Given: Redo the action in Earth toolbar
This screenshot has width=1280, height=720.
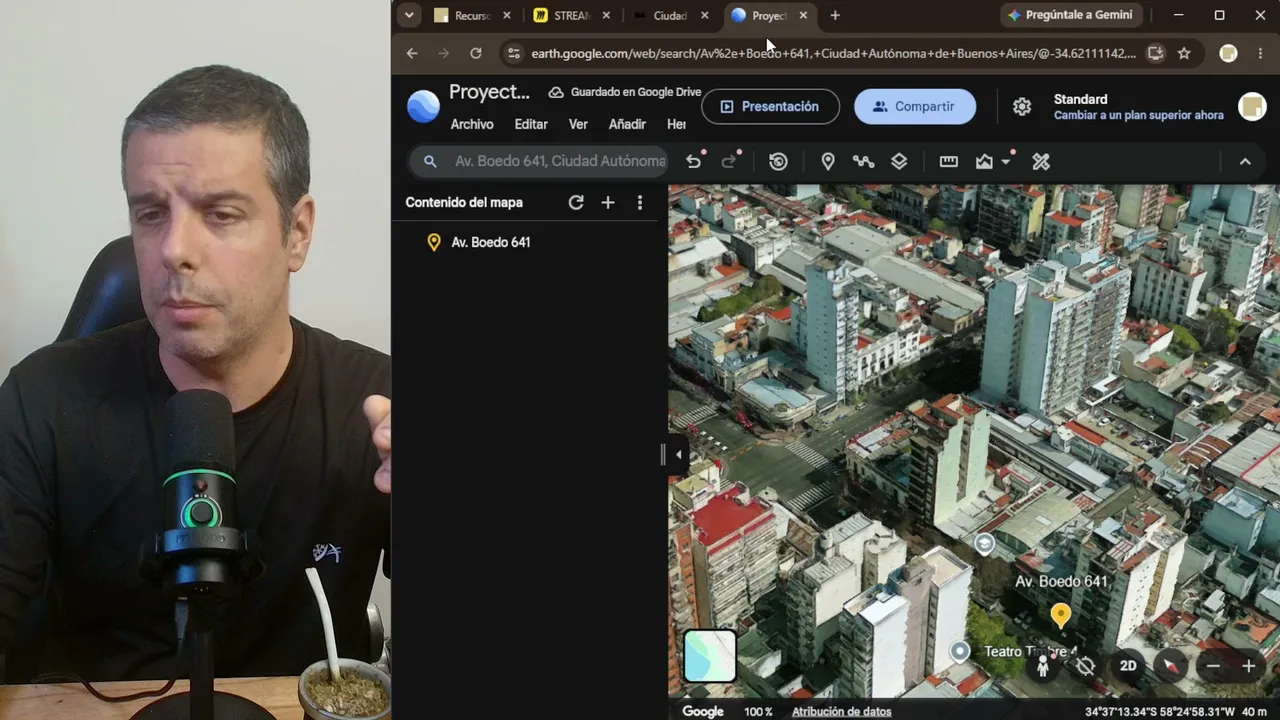Looking at the screenshot, I should [729, 161].
